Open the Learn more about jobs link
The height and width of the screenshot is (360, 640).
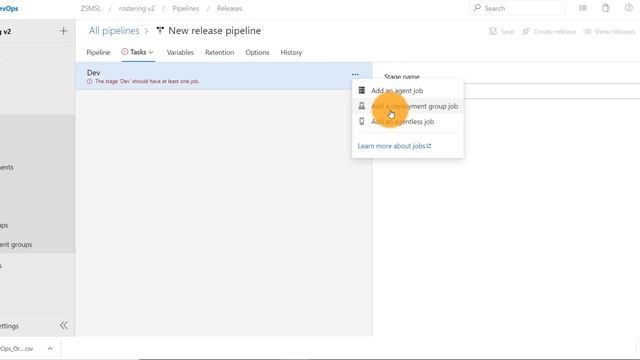point(394,146)
